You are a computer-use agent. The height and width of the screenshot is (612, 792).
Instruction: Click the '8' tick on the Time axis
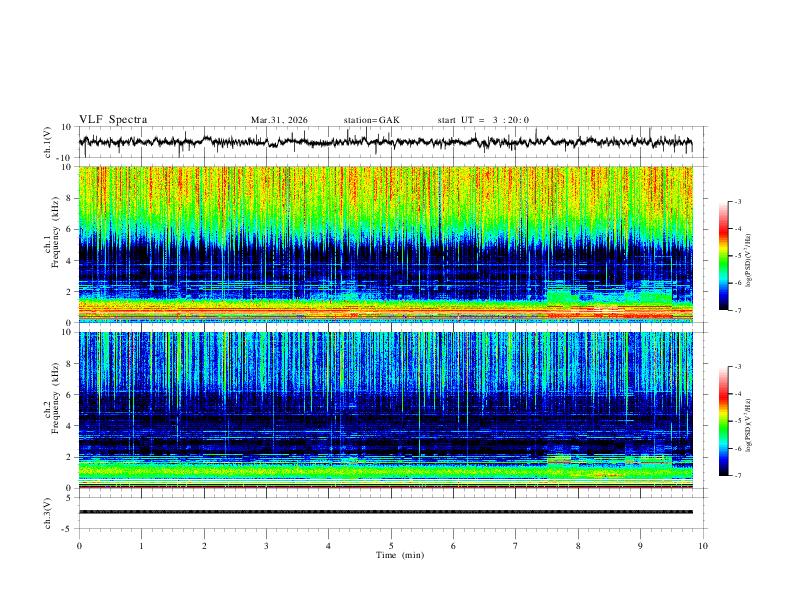(x=578, y=546)
